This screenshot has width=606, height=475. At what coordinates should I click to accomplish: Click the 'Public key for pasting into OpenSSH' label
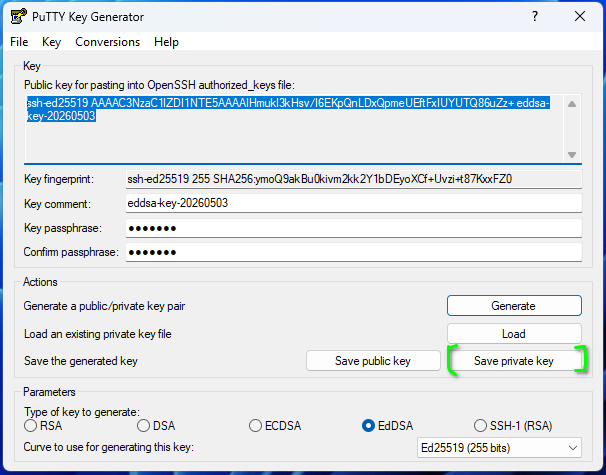point(159,85)
